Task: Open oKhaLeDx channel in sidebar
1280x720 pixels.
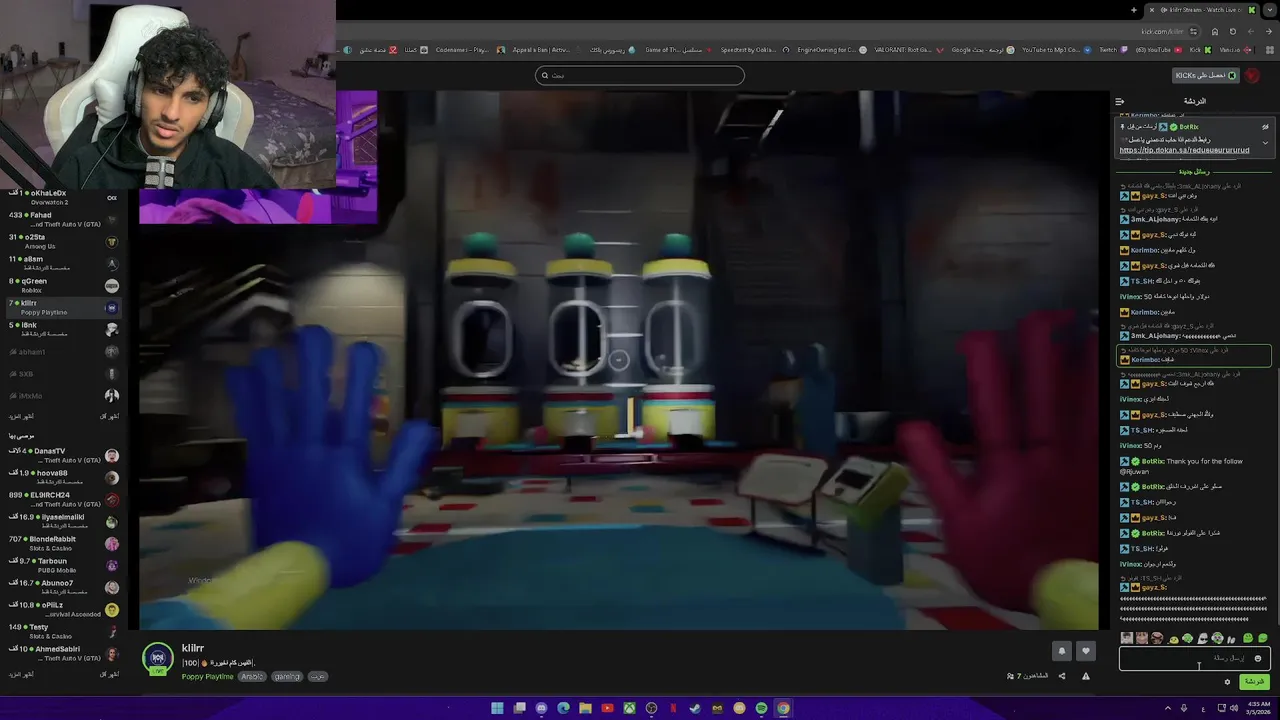Action: 62,197
